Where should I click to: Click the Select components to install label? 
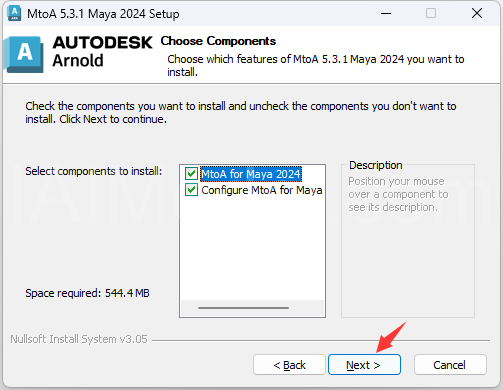pos(94,171)
